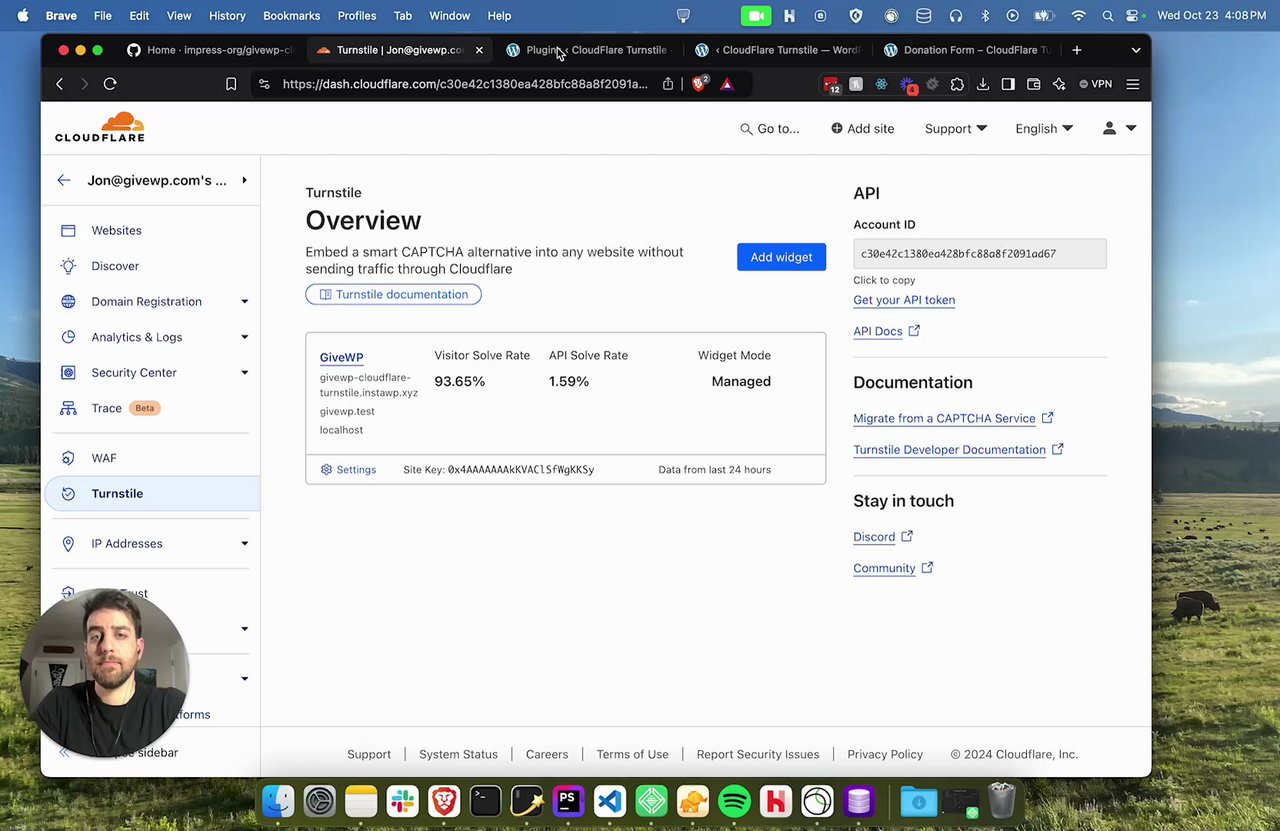Viewport: 1280px width, 831px height.
Task: Click the Brave Rewards triangle icon
Action: tap(727, 84)
